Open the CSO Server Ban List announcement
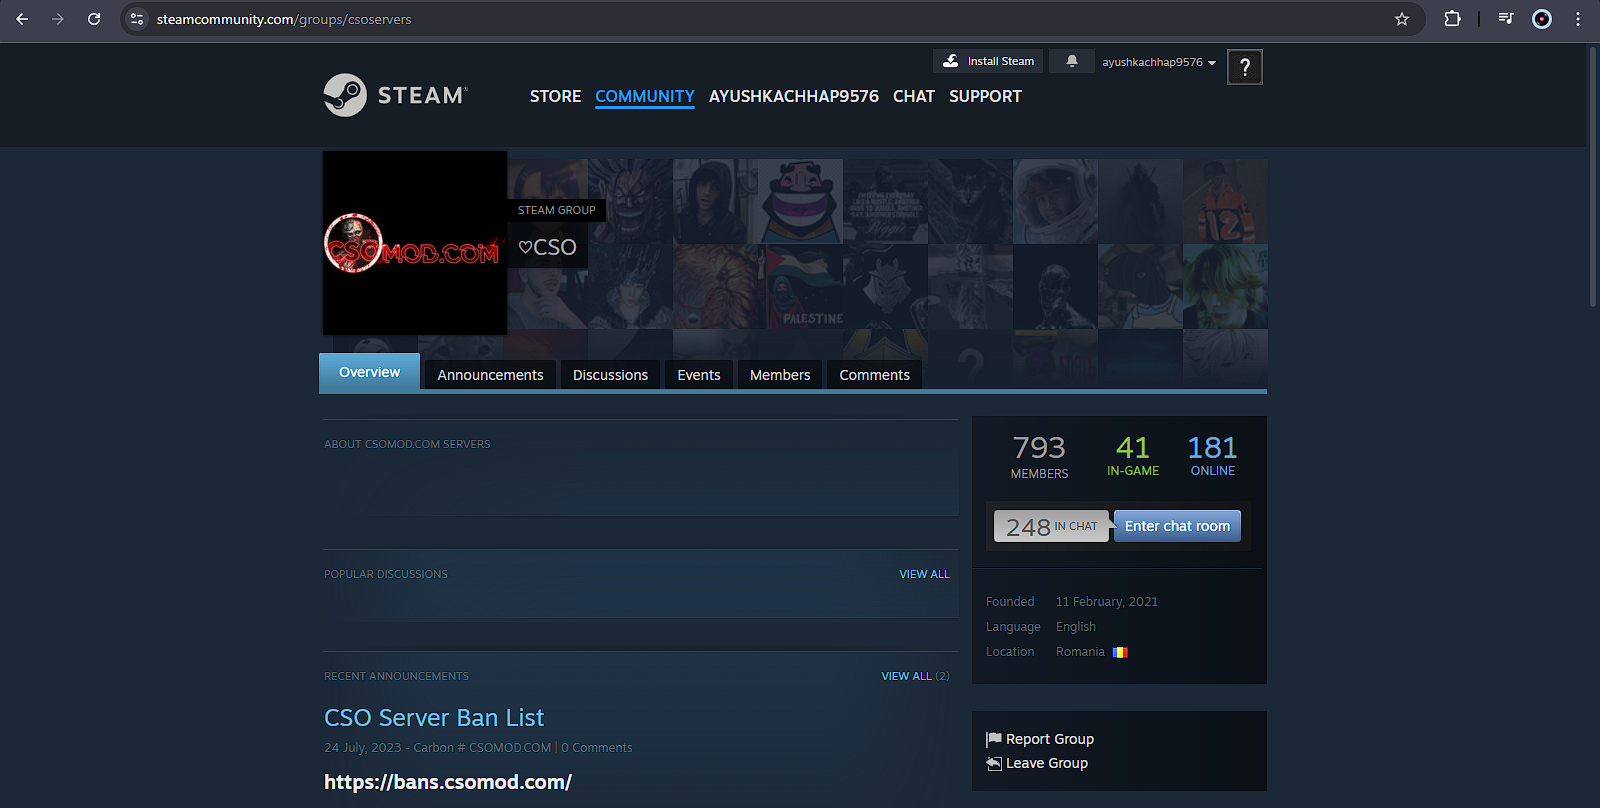The image size is (1600, 808). click(x=434, y=718)
